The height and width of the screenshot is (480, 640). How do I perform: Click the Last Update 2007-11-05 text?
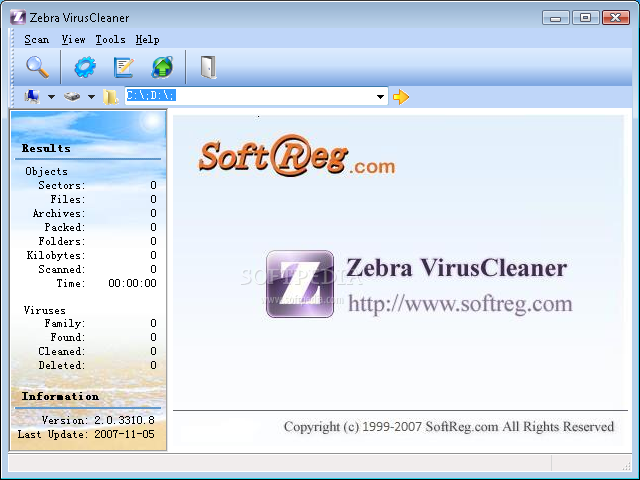tap(86, 434)
